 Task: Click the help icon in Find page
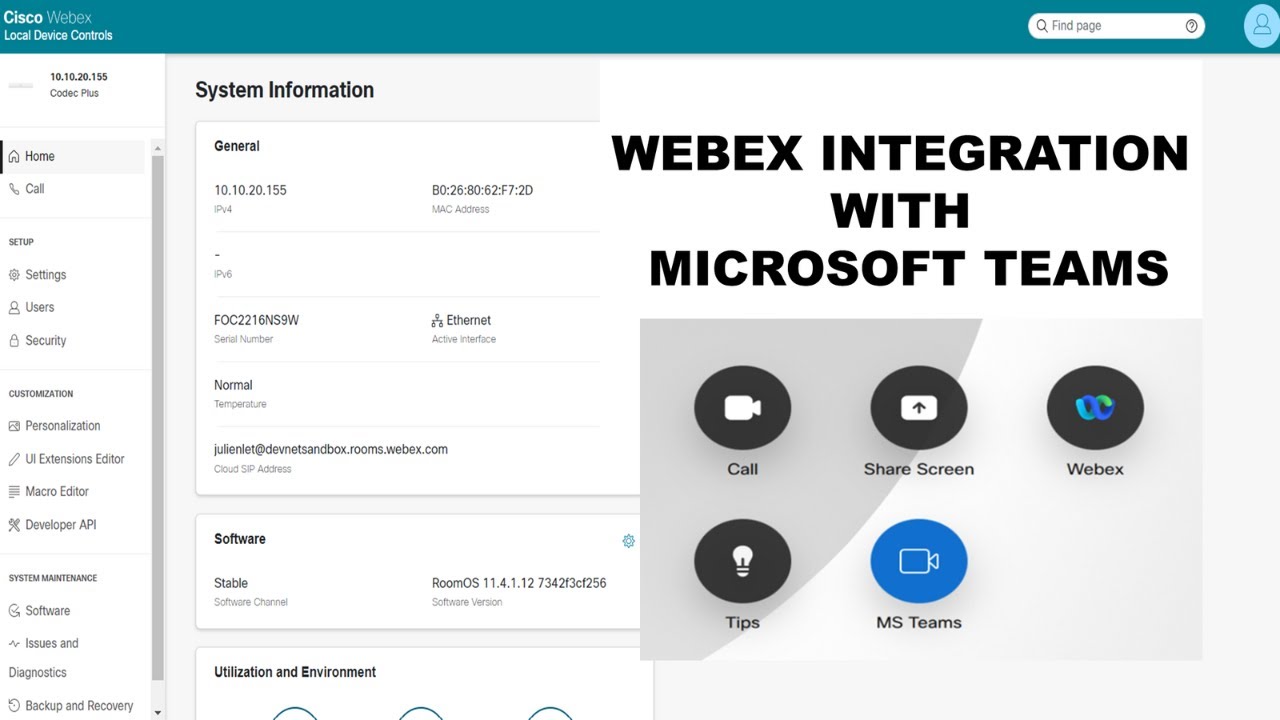coord(1191,26)
